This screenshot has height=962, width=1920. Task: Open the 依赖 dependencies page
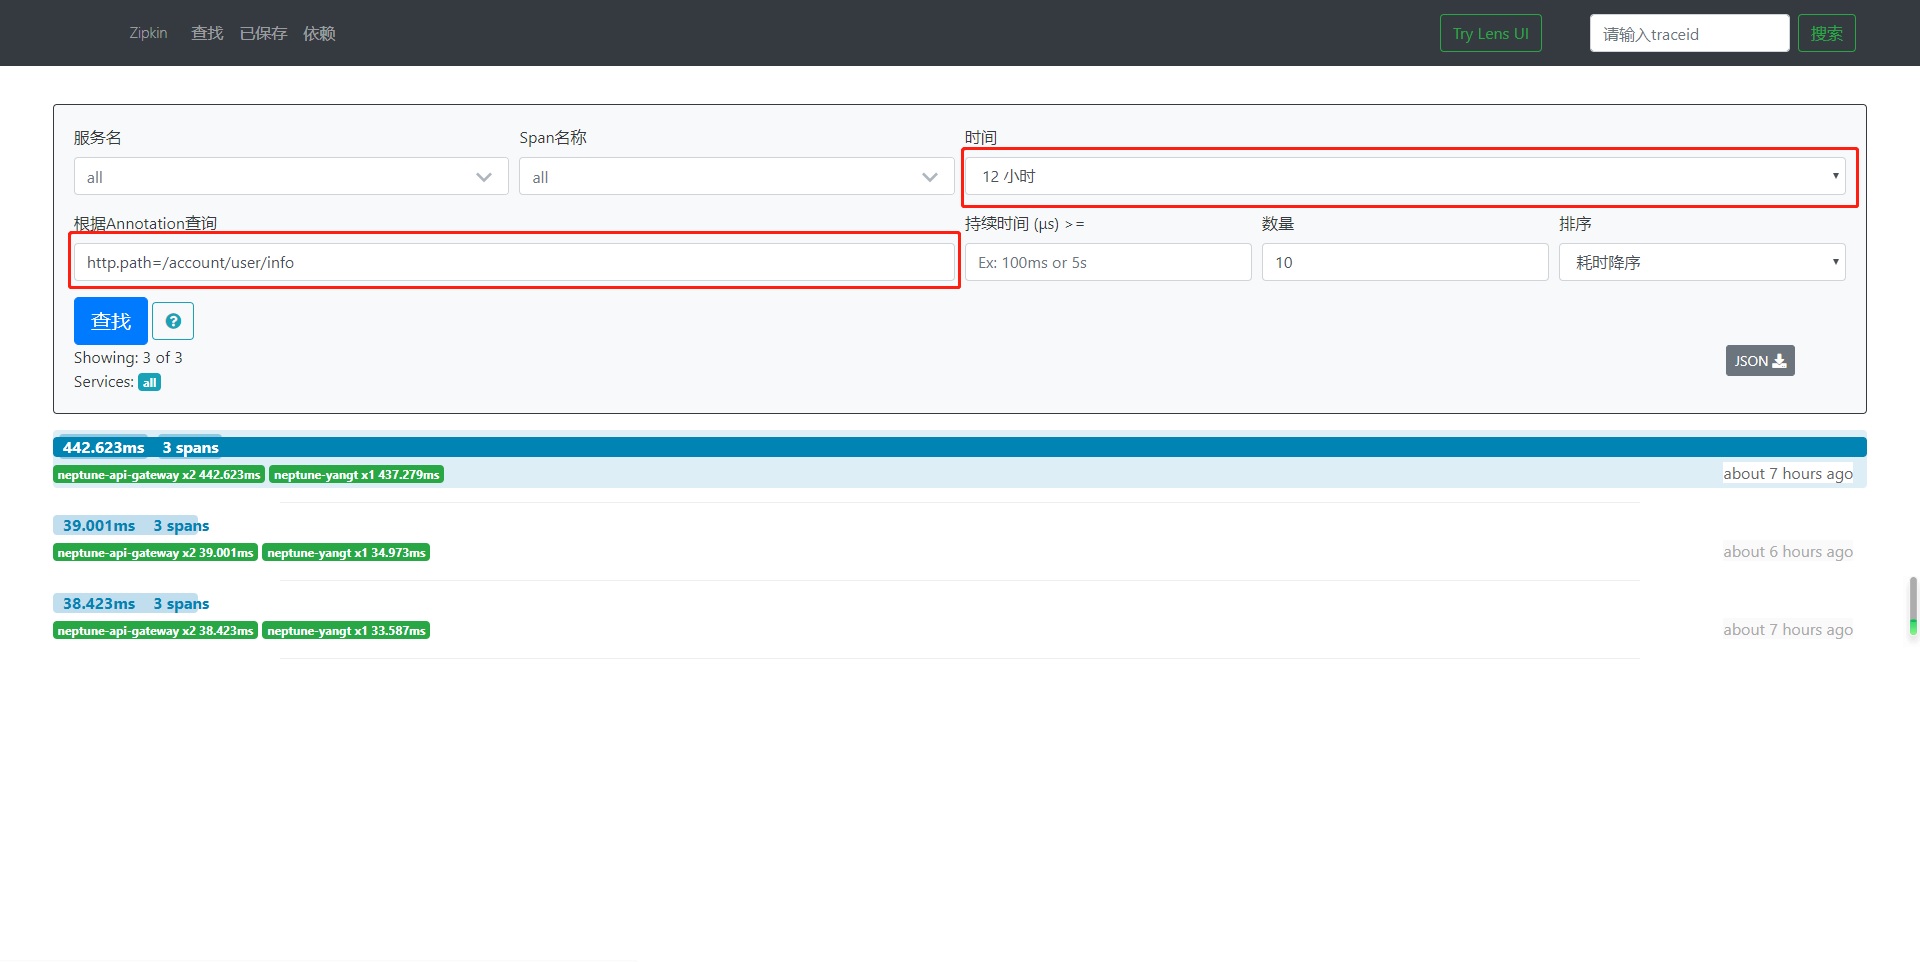tap(319, 33)
